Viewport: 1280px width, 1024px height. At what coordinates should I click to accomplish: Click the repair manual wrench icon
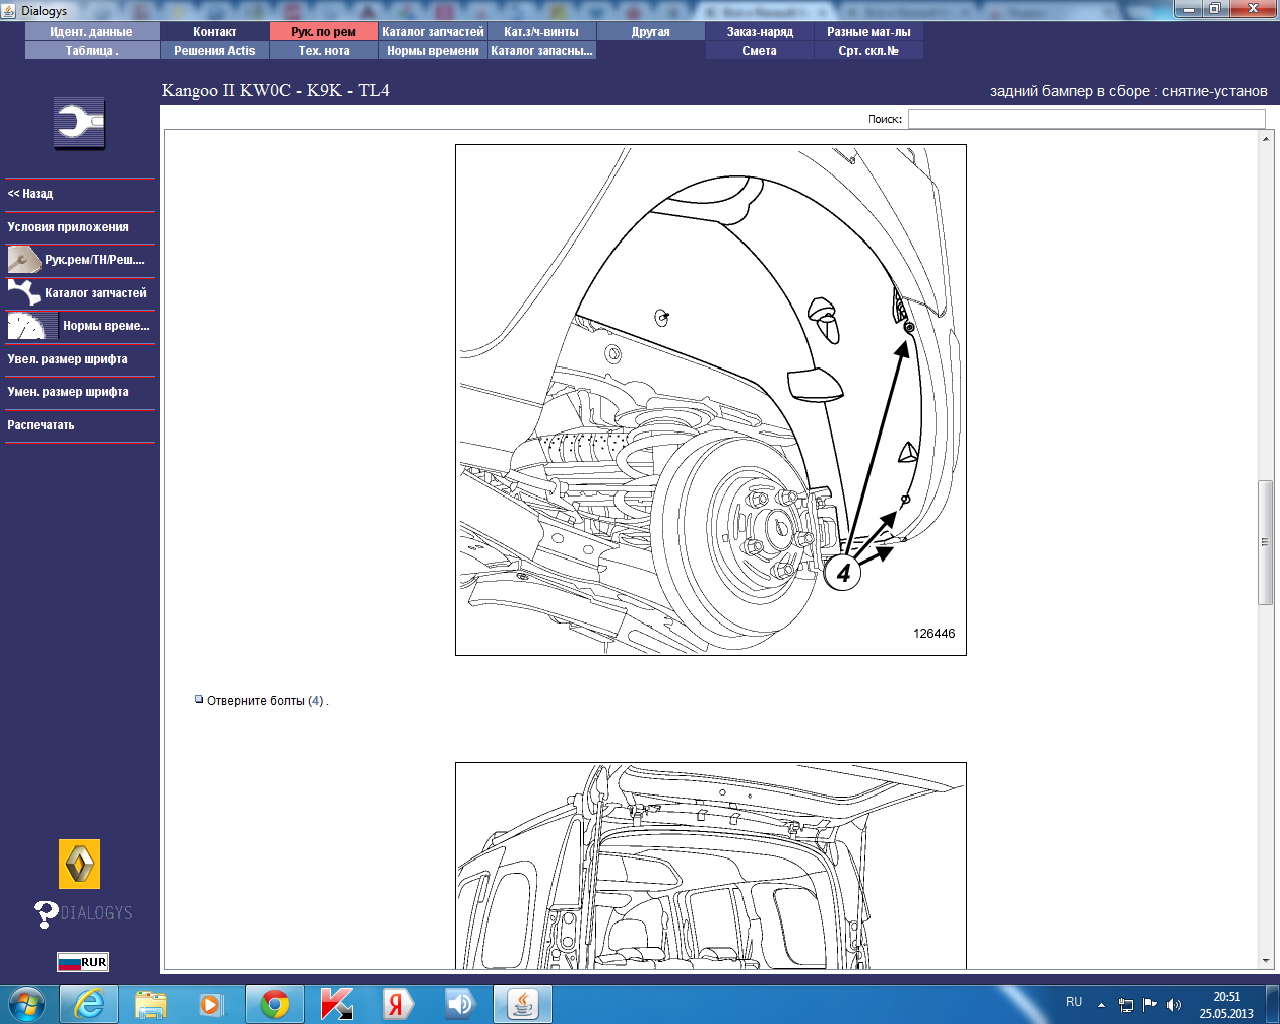coord(23,260)
